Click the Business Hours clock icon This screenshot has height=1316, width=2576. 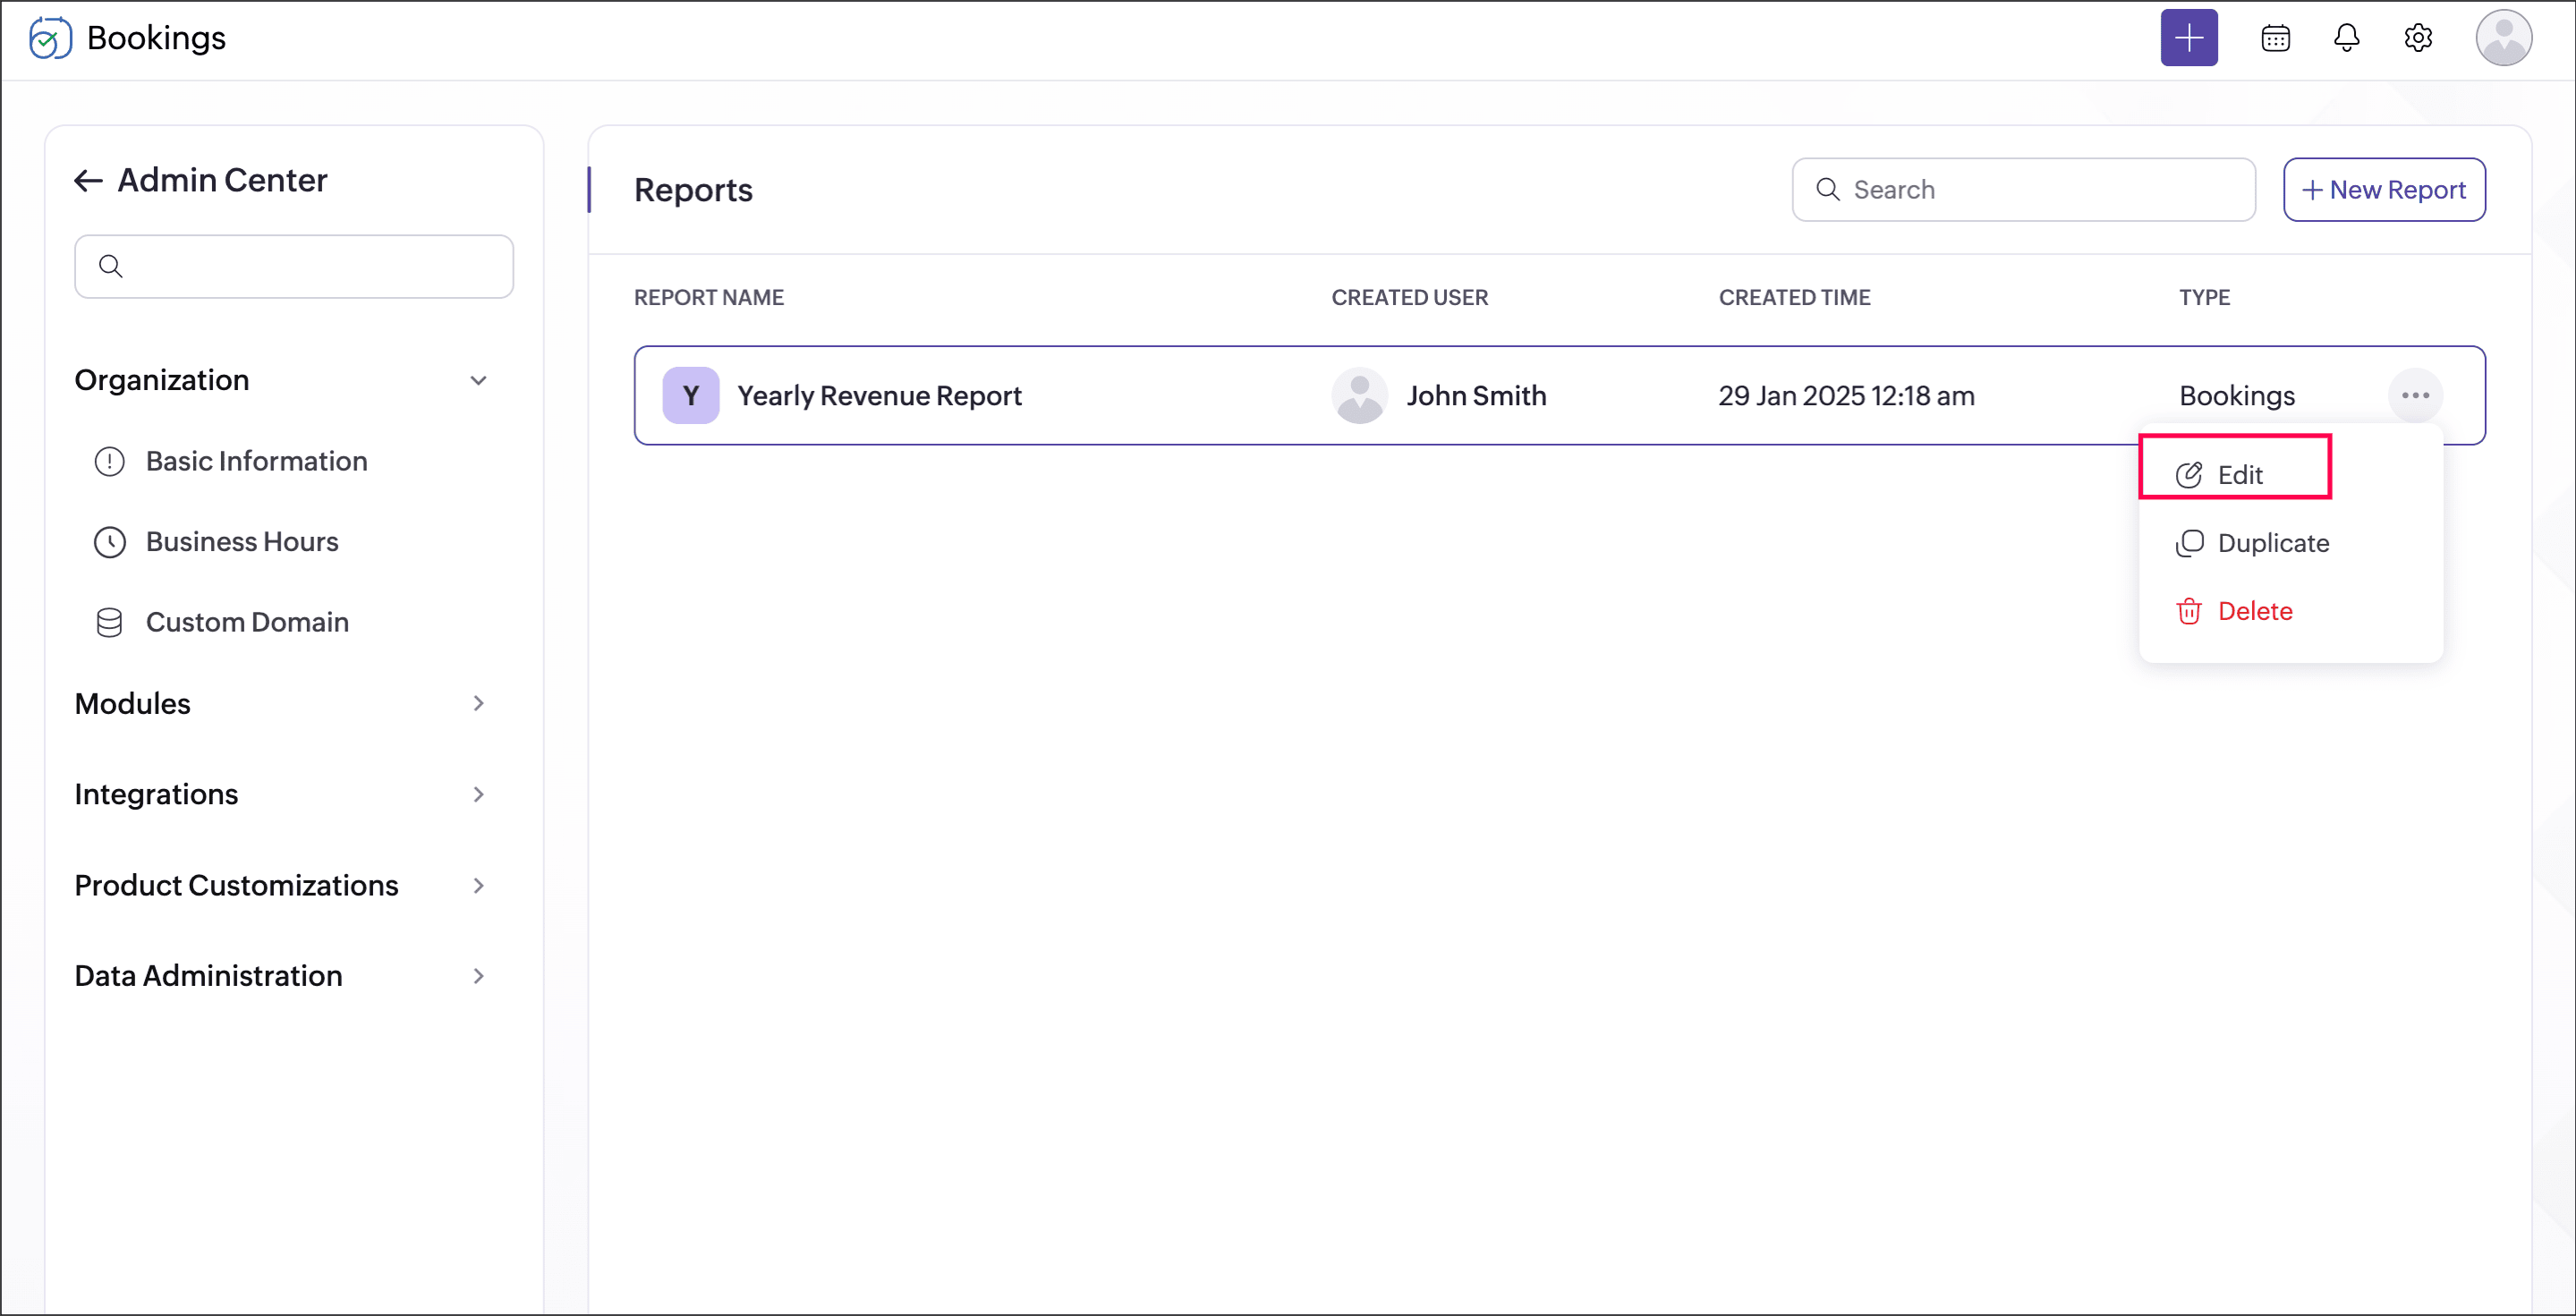click(109, 542)
